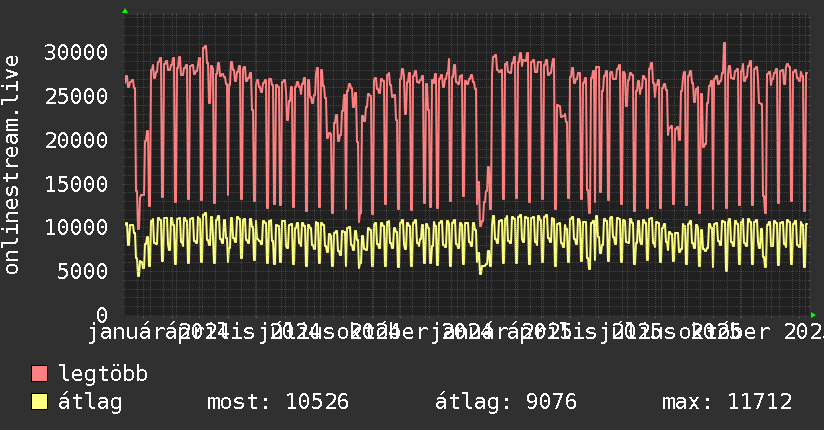Click the 5000 y-axis label
The height and width of the screenshot is (430, 824).
[83, 271]
